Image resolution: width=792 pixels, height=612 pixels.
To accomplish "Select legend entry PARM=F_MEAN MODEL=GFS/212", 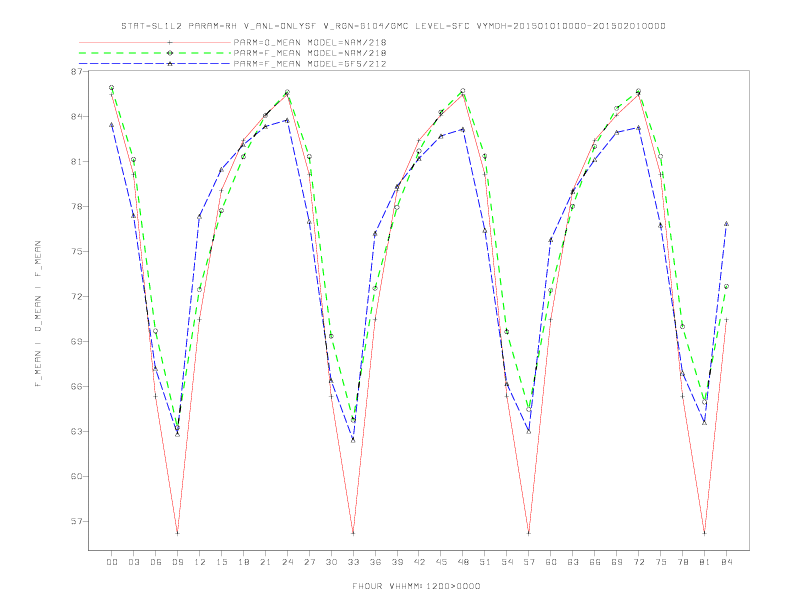I will (310, 64).
